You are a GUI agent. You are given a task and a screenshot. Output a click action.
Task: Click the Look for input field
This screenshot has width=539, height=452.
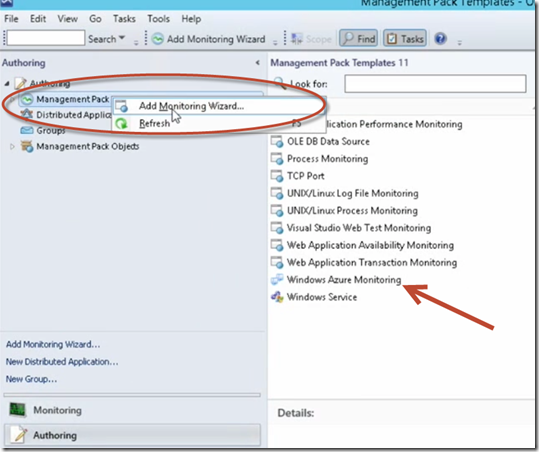(435, 84)
